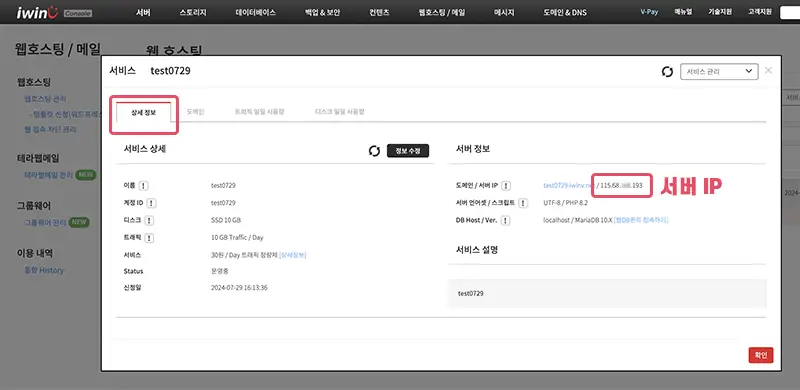Open the 백업 & 보안 menu

click(322, 13)
